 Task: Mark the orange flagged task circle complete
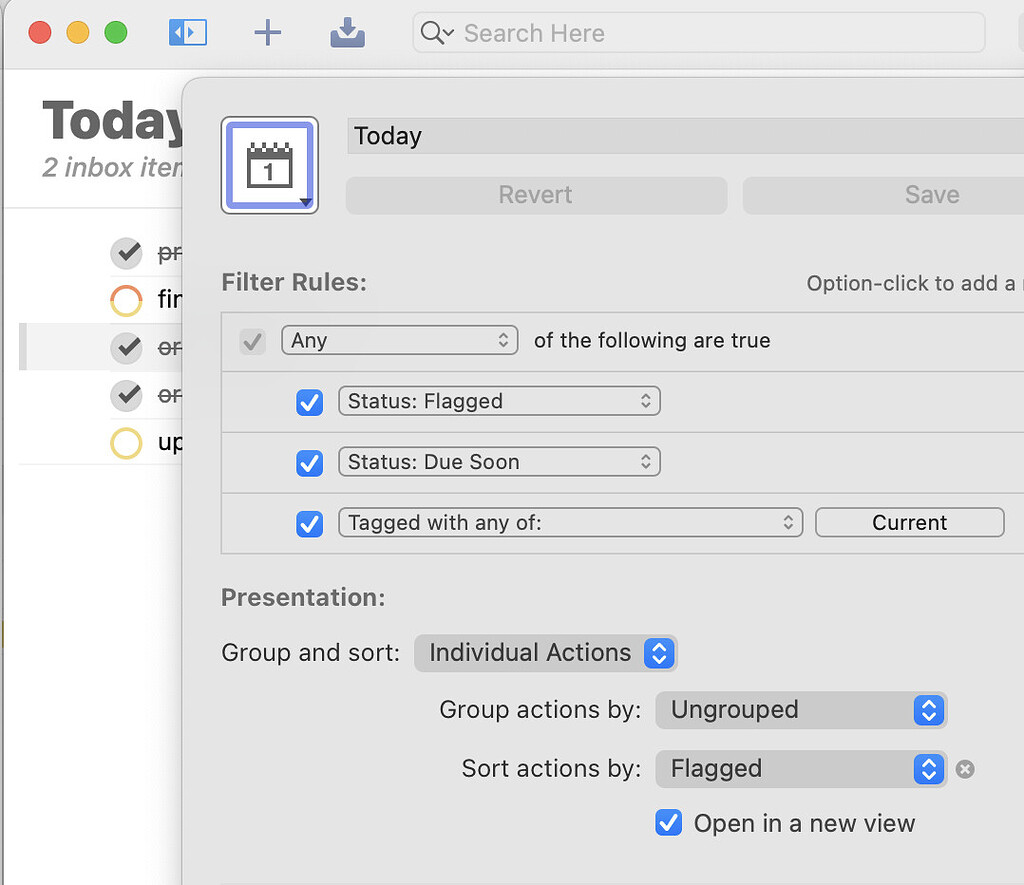126,300
